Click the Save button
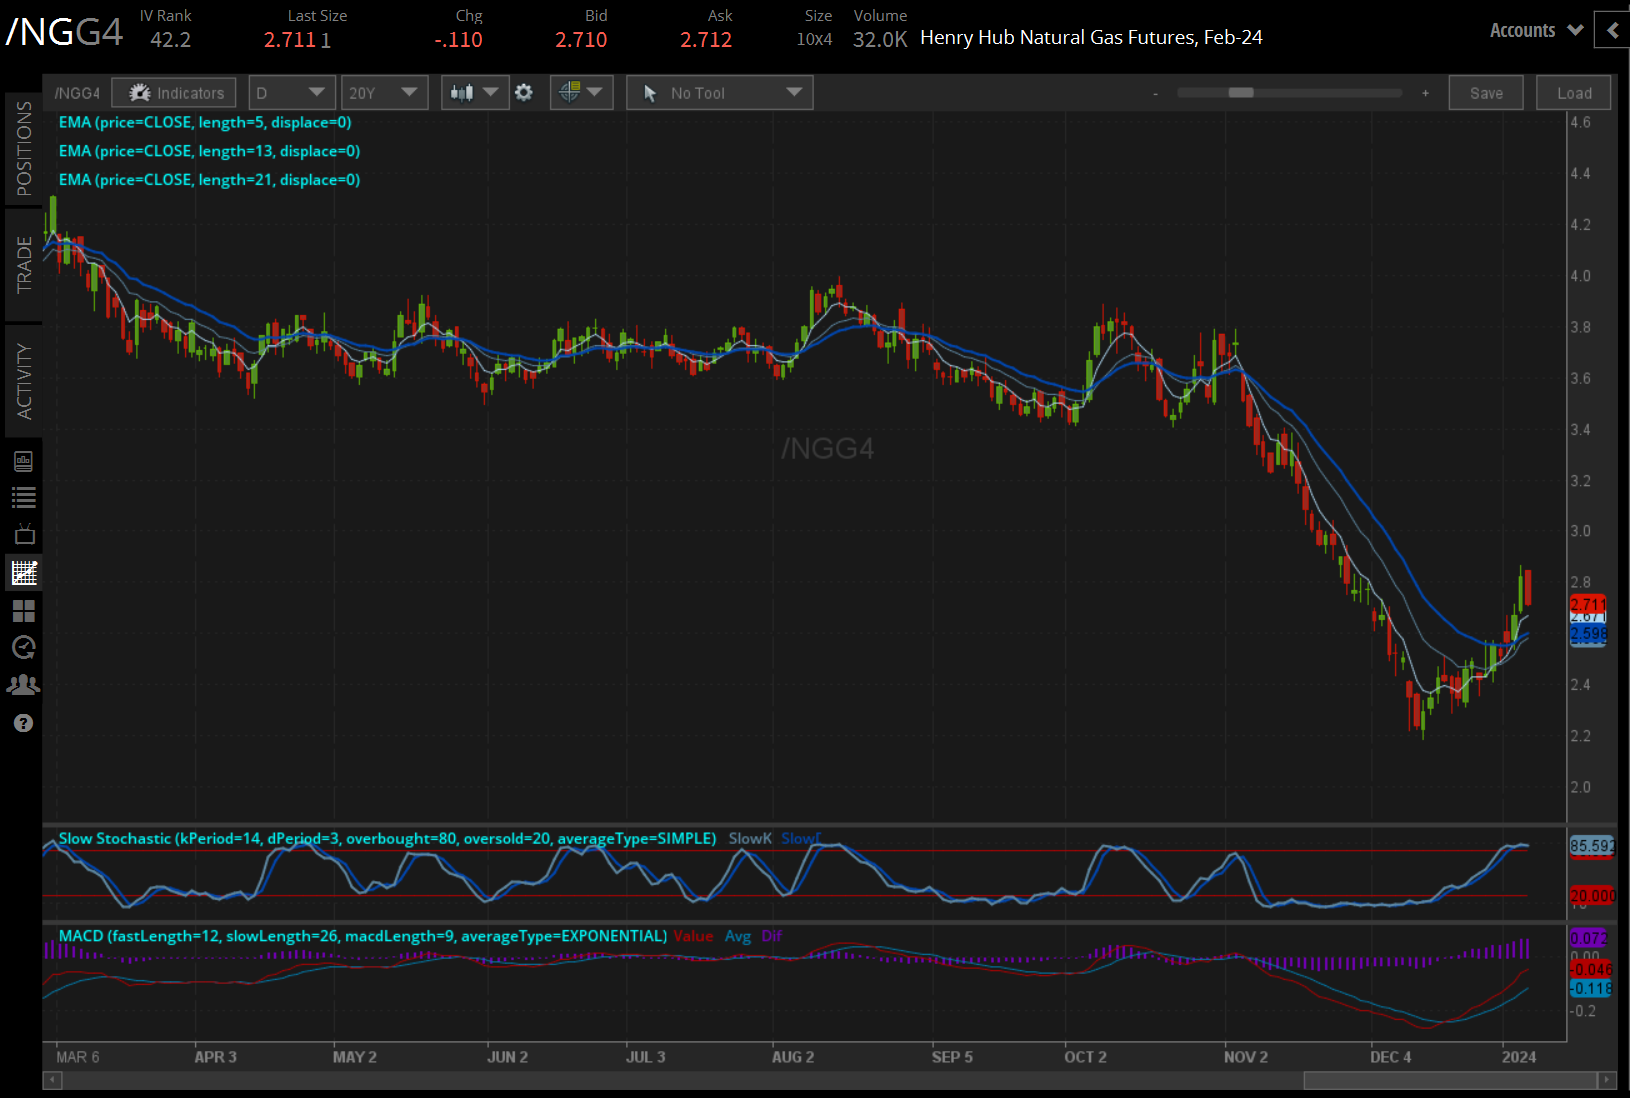Screen dimensions: 1630x1098 pyautogui.click(x=1485, y=93)
